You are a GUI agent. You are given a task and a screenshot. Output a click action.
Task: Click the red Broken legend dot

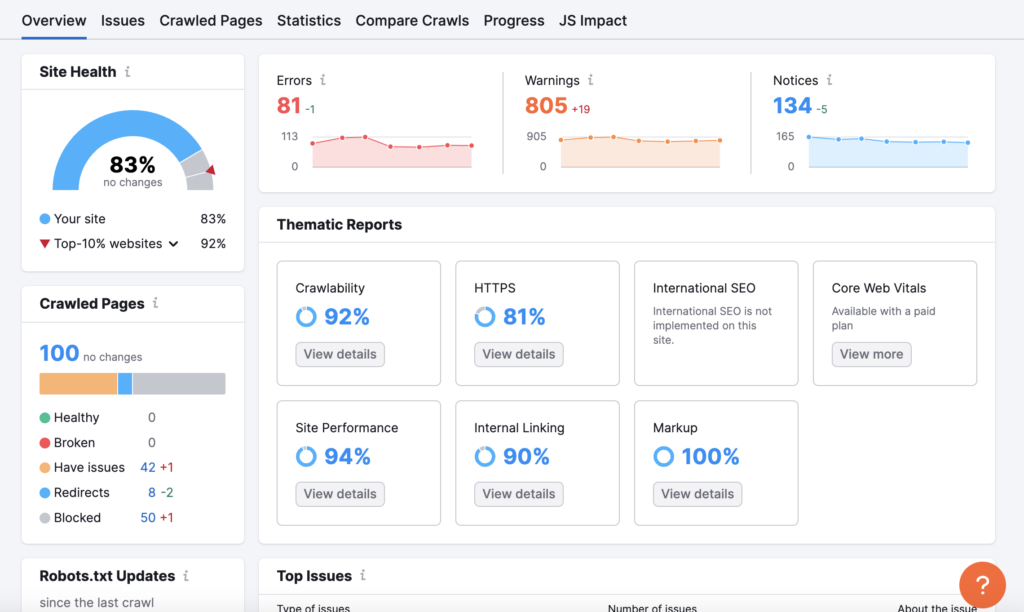pyautogui.click(x=44, y=443)
